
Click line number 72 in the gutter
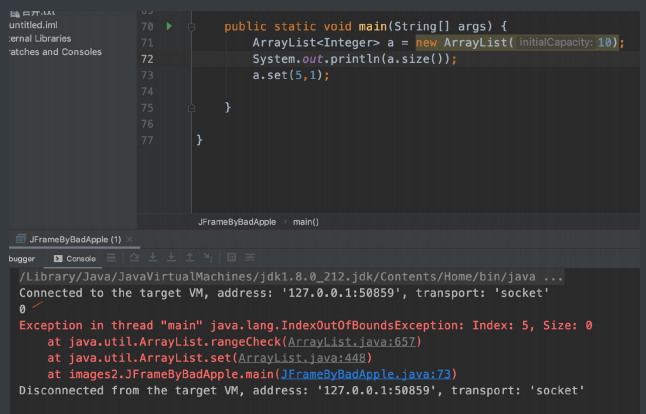pyautogui.click(x=147, y=59)
